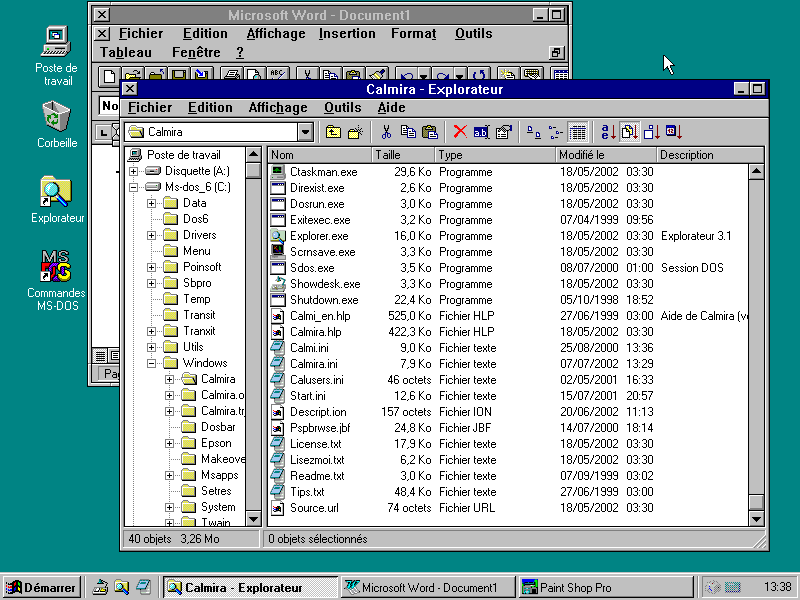Rename the selected file using toolbar icon

coord(481,132)
